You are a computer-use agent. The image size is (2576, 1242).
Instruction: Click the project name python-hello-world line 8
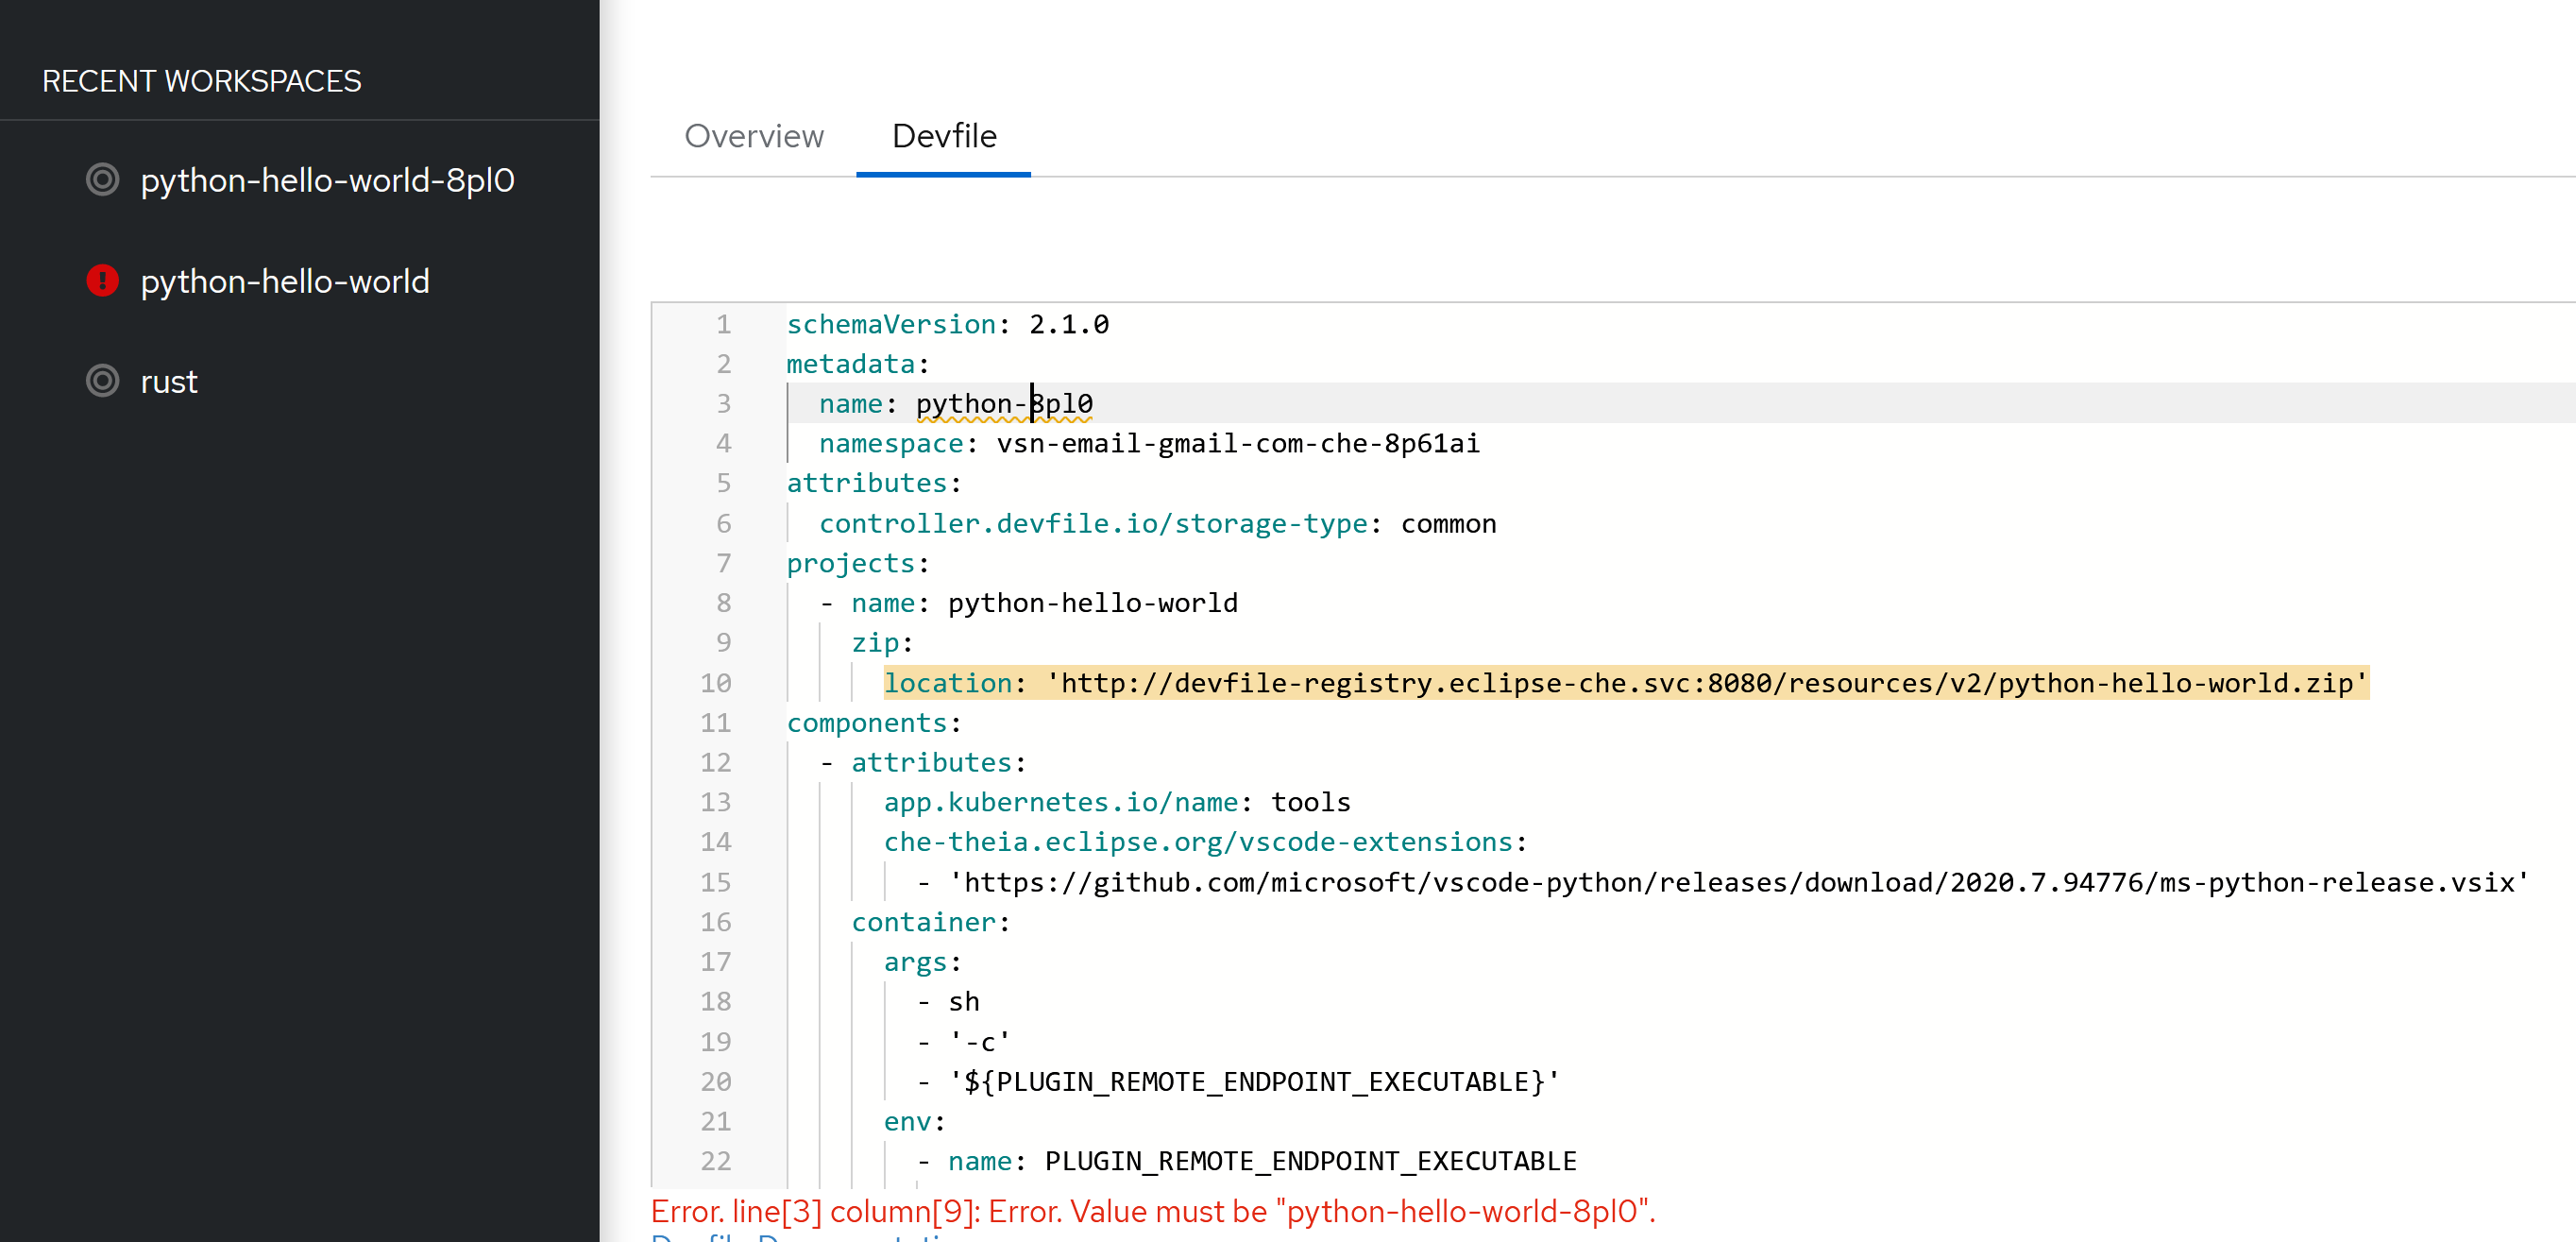pos(1092,603)
